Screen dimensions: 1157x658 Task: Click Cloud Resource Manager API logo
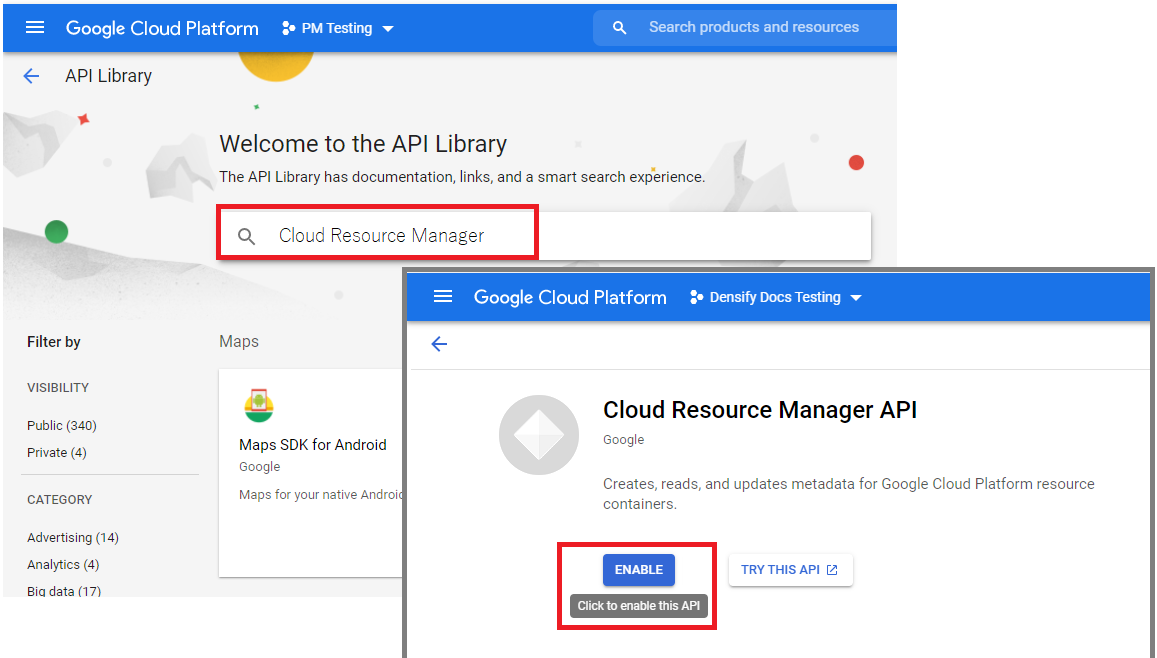tap(539, 434)
